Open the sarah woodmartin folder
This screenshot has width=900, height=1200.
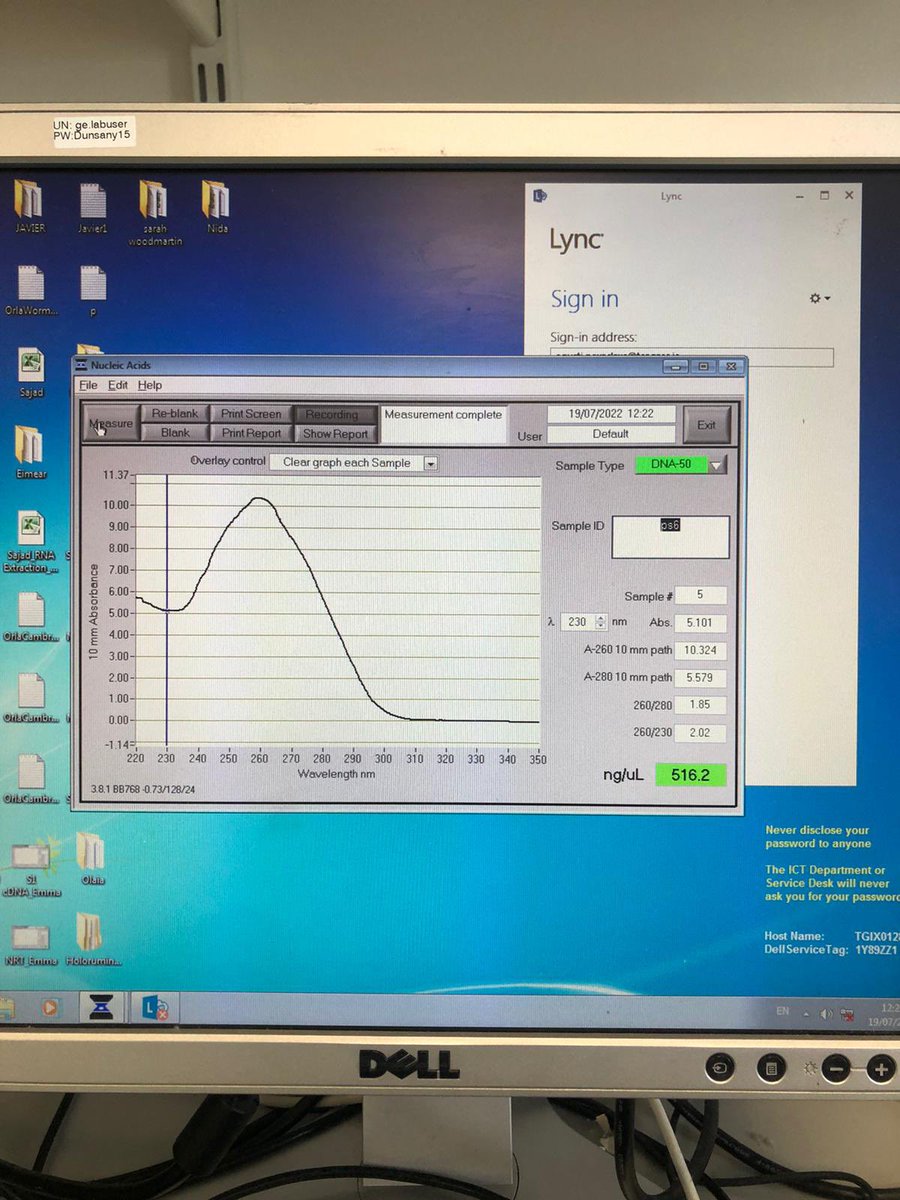coord(154,213)
